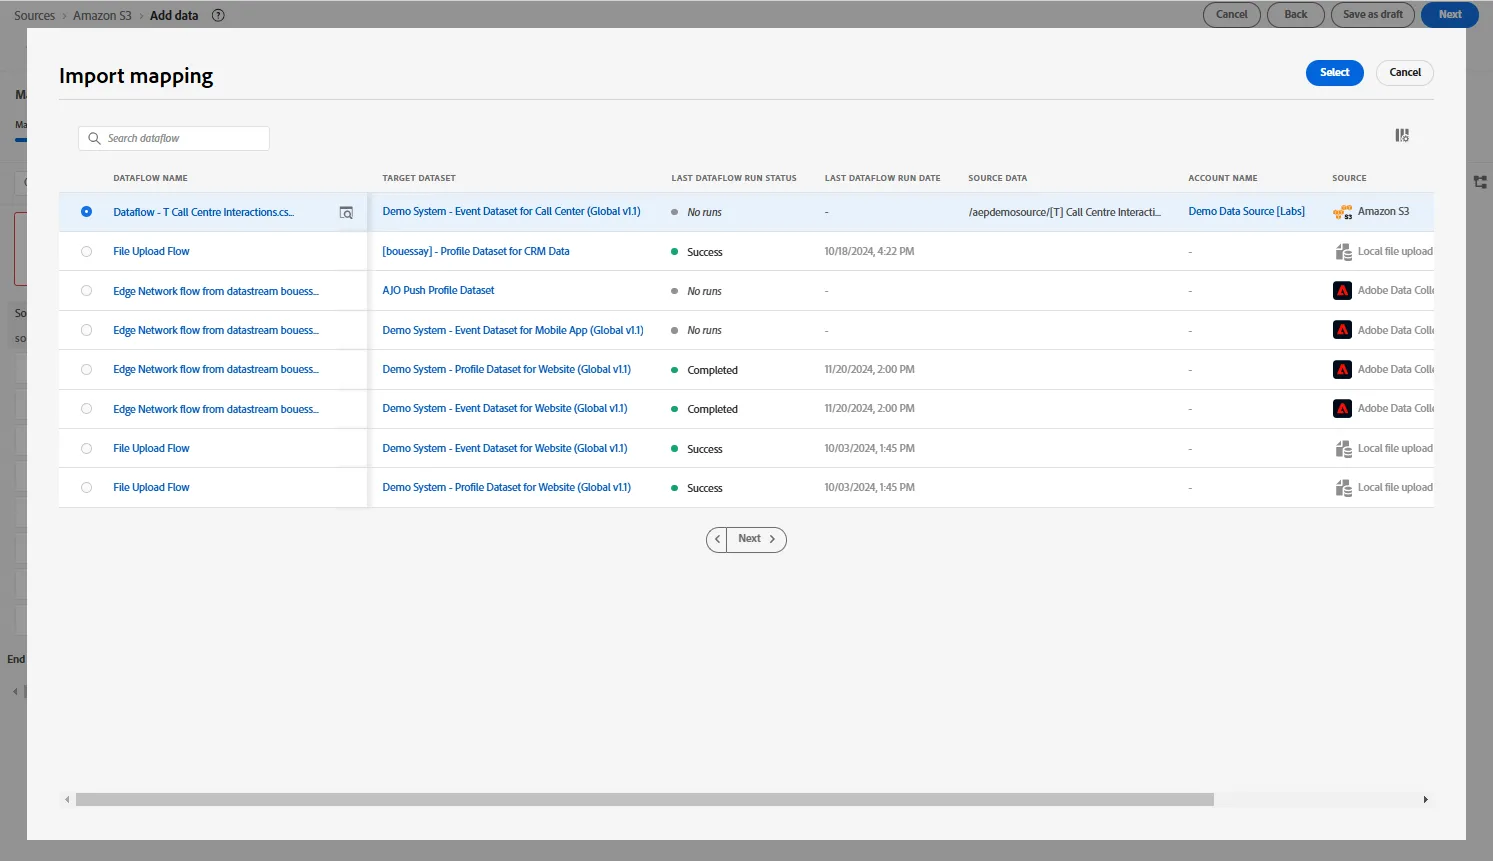Open Demo Data Source [Labs] account link

coord(1246,212)
